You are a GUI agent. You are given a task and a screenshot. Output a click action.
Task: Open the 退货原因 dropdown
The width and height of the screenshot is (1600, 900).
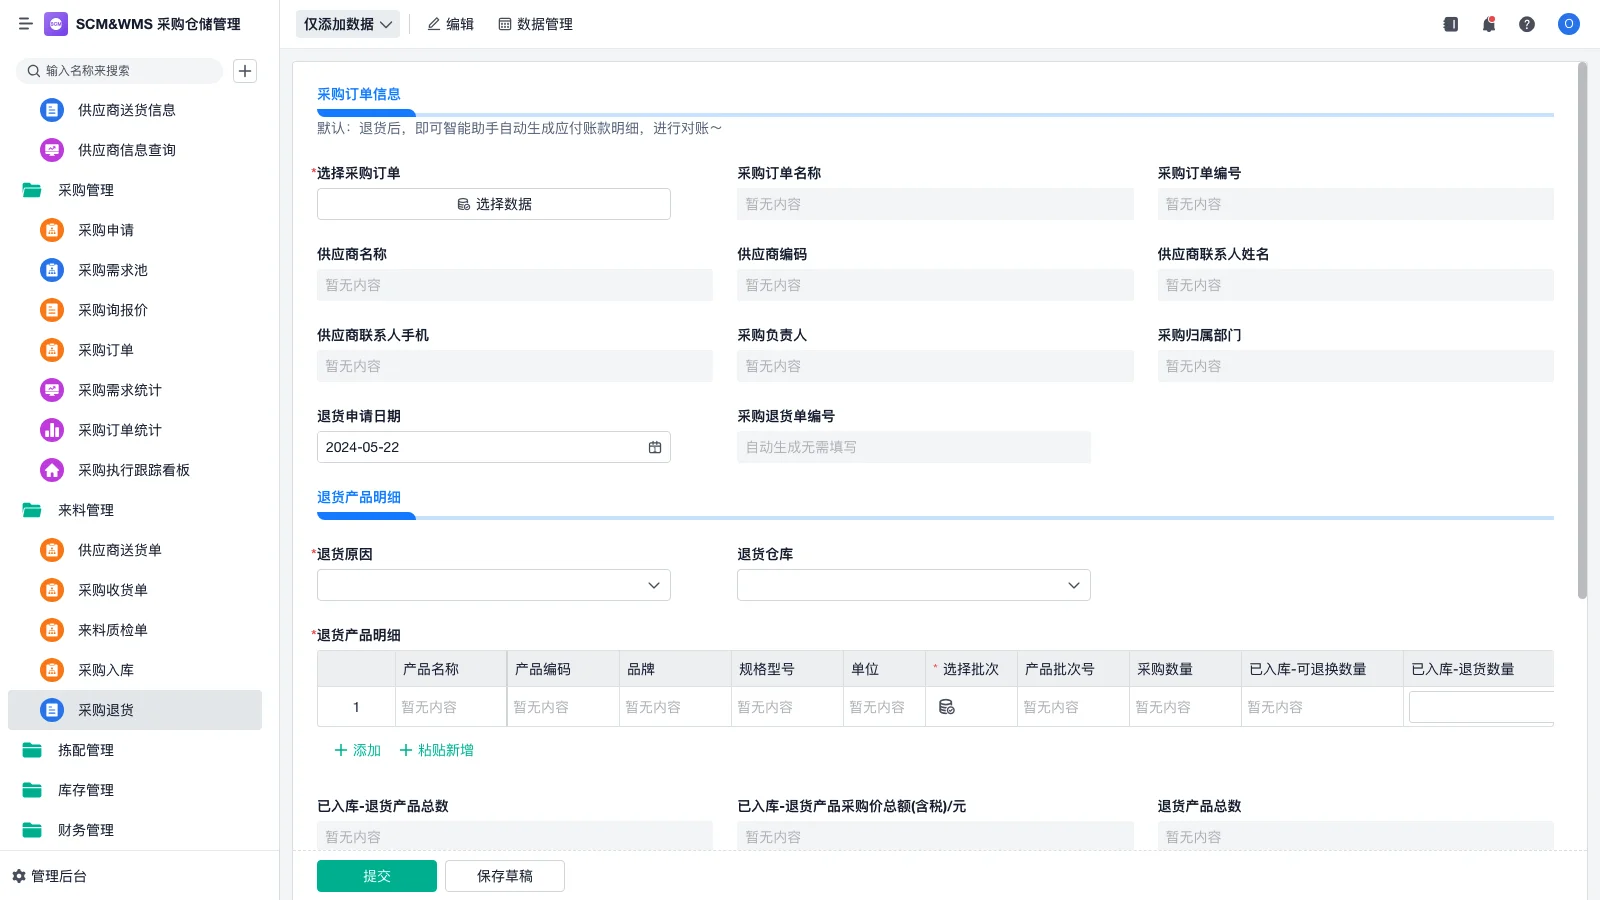[494, 585]
